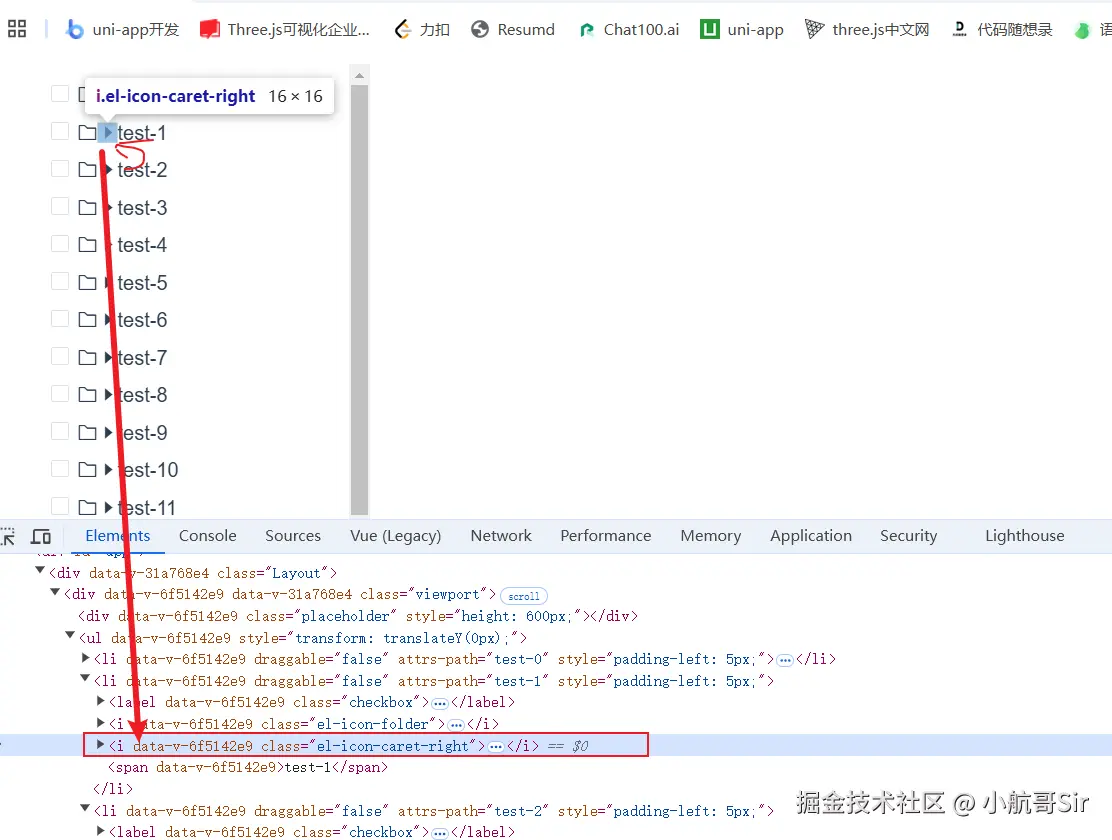1112x840 pixels.
Task: Open the three.js中文网 bookmark
Action: 867,29
